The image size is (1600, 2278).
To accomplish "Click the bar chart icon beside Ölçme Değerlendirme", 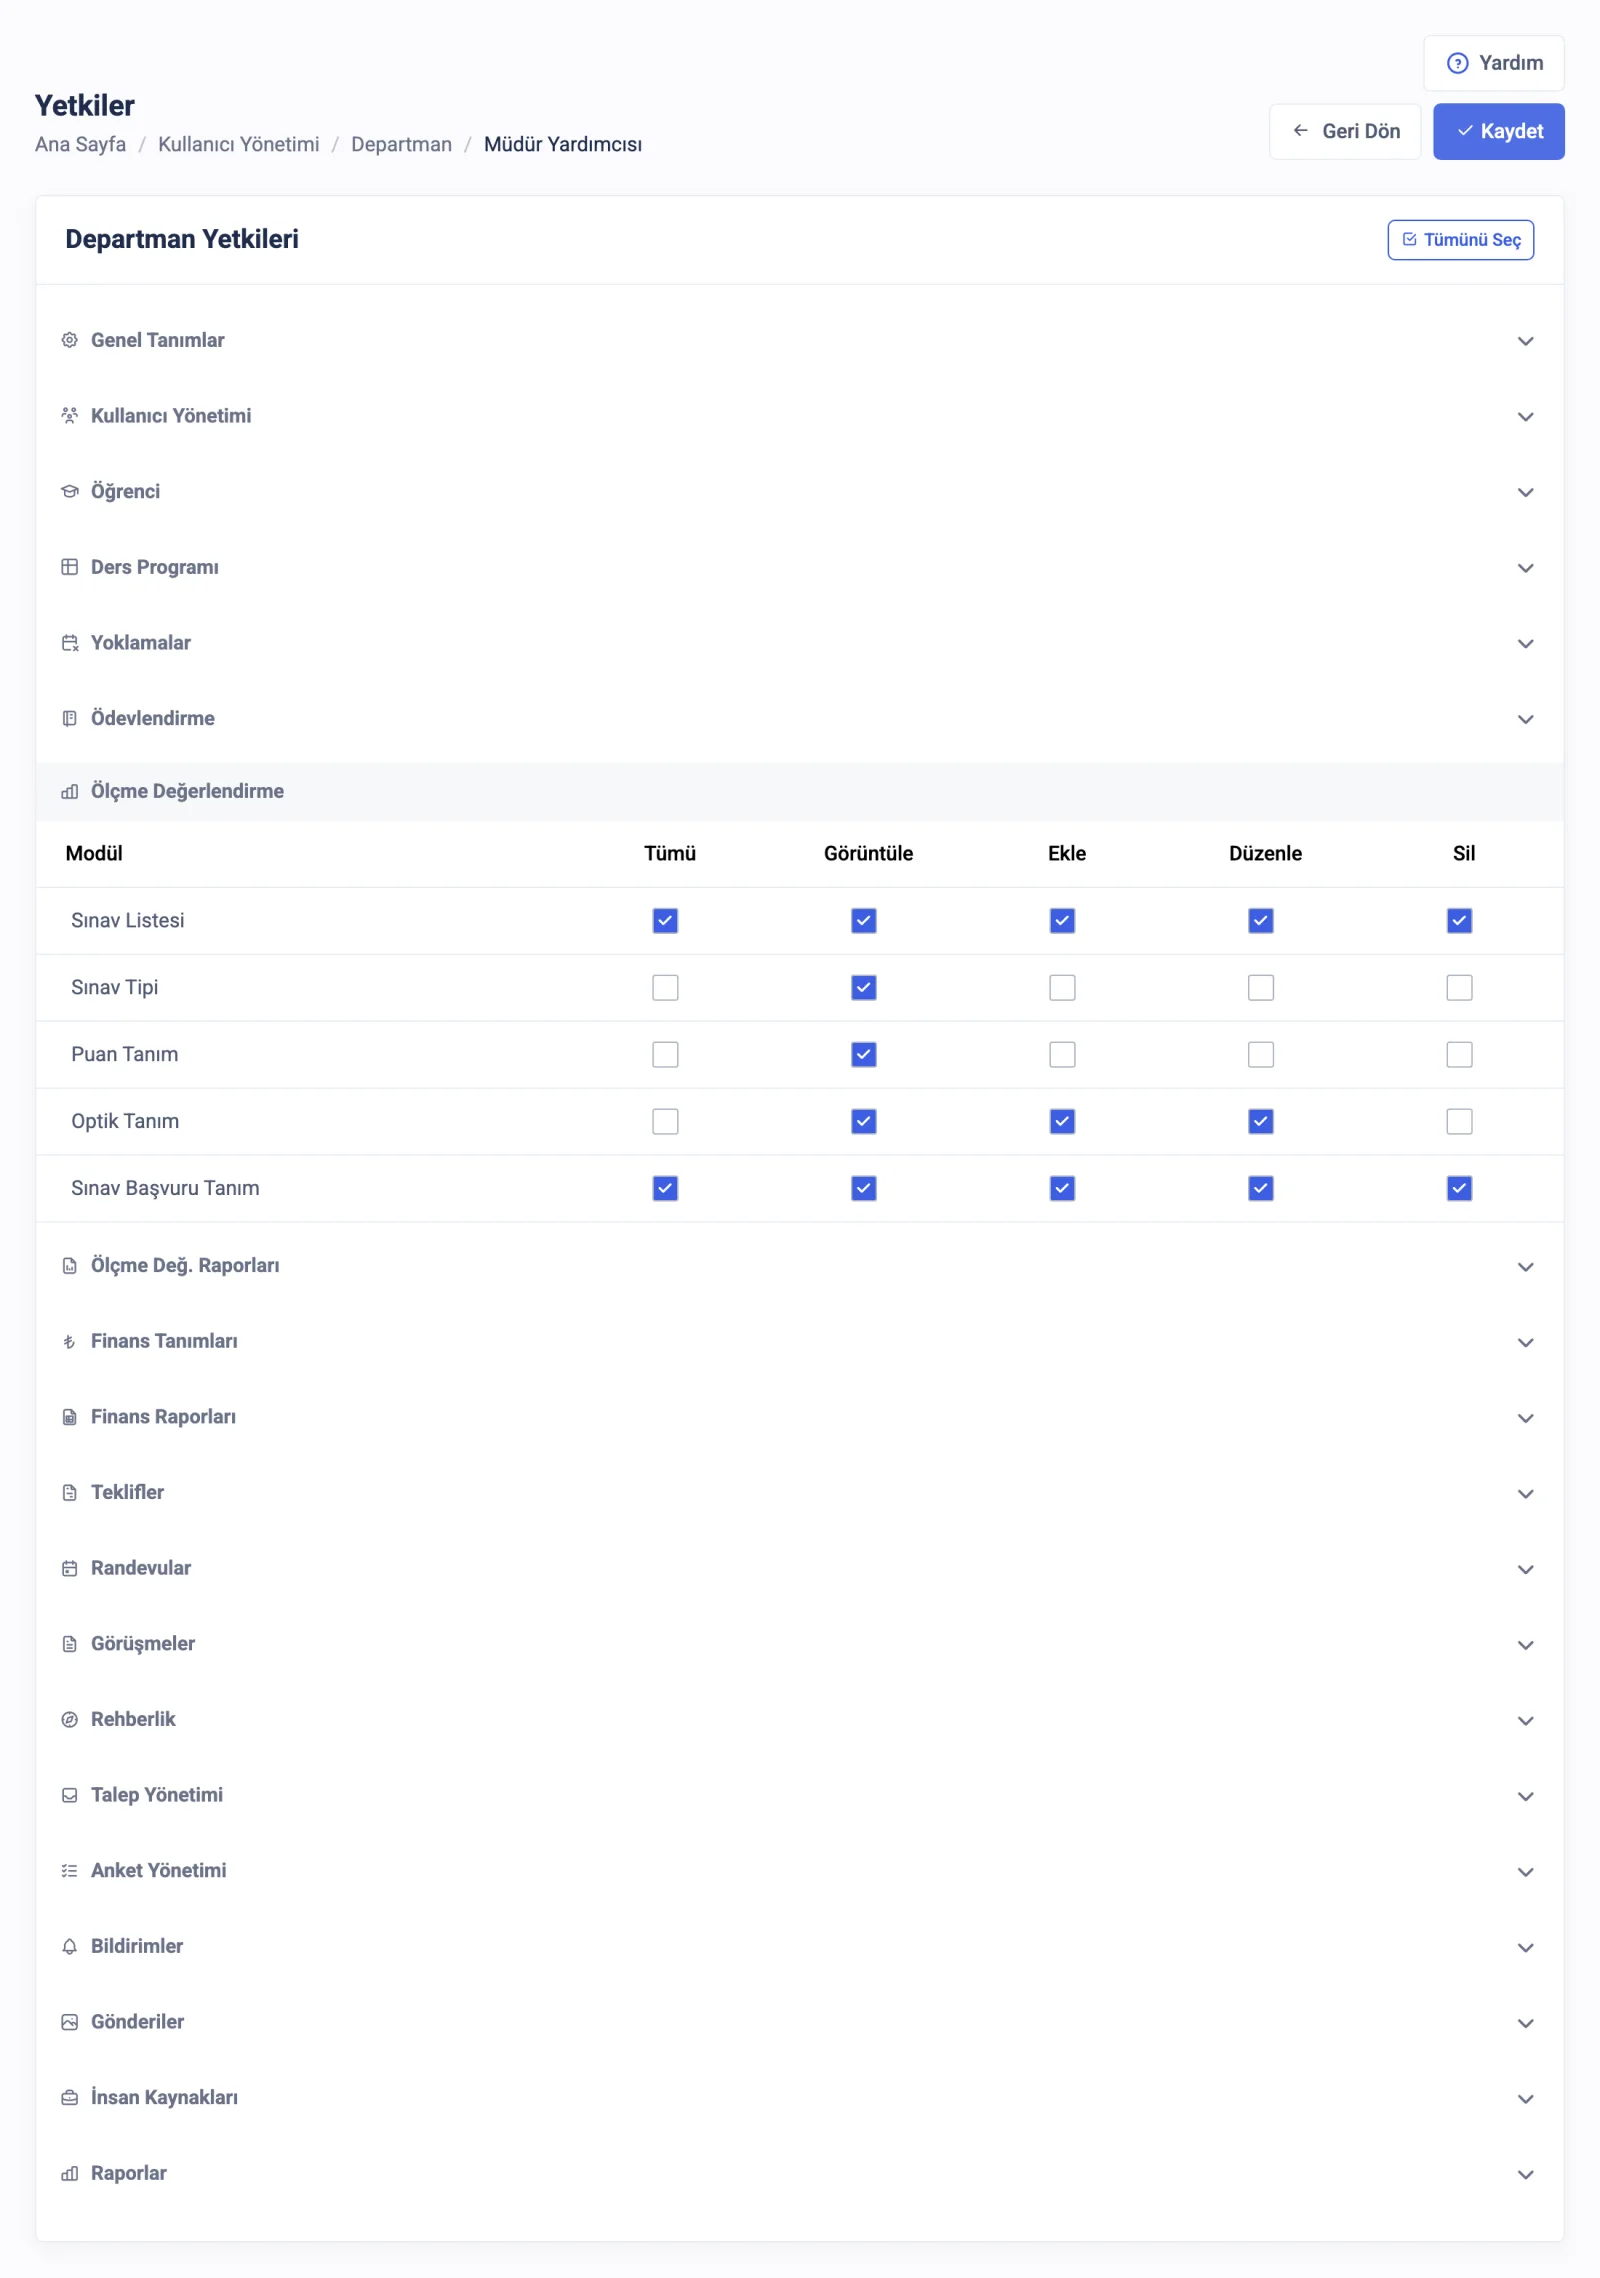I will click(69, 792).
